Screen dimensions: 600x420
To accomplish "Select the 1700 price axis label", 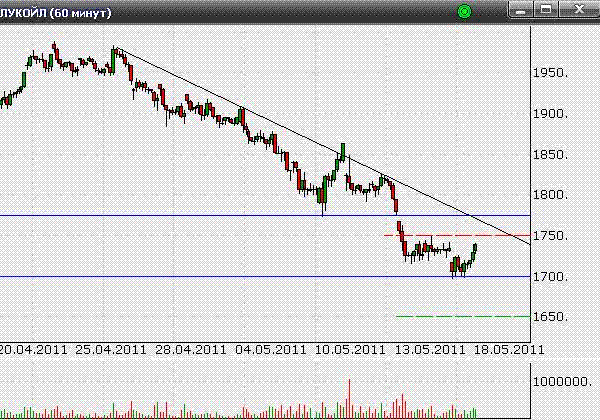I will pos(551,276).
